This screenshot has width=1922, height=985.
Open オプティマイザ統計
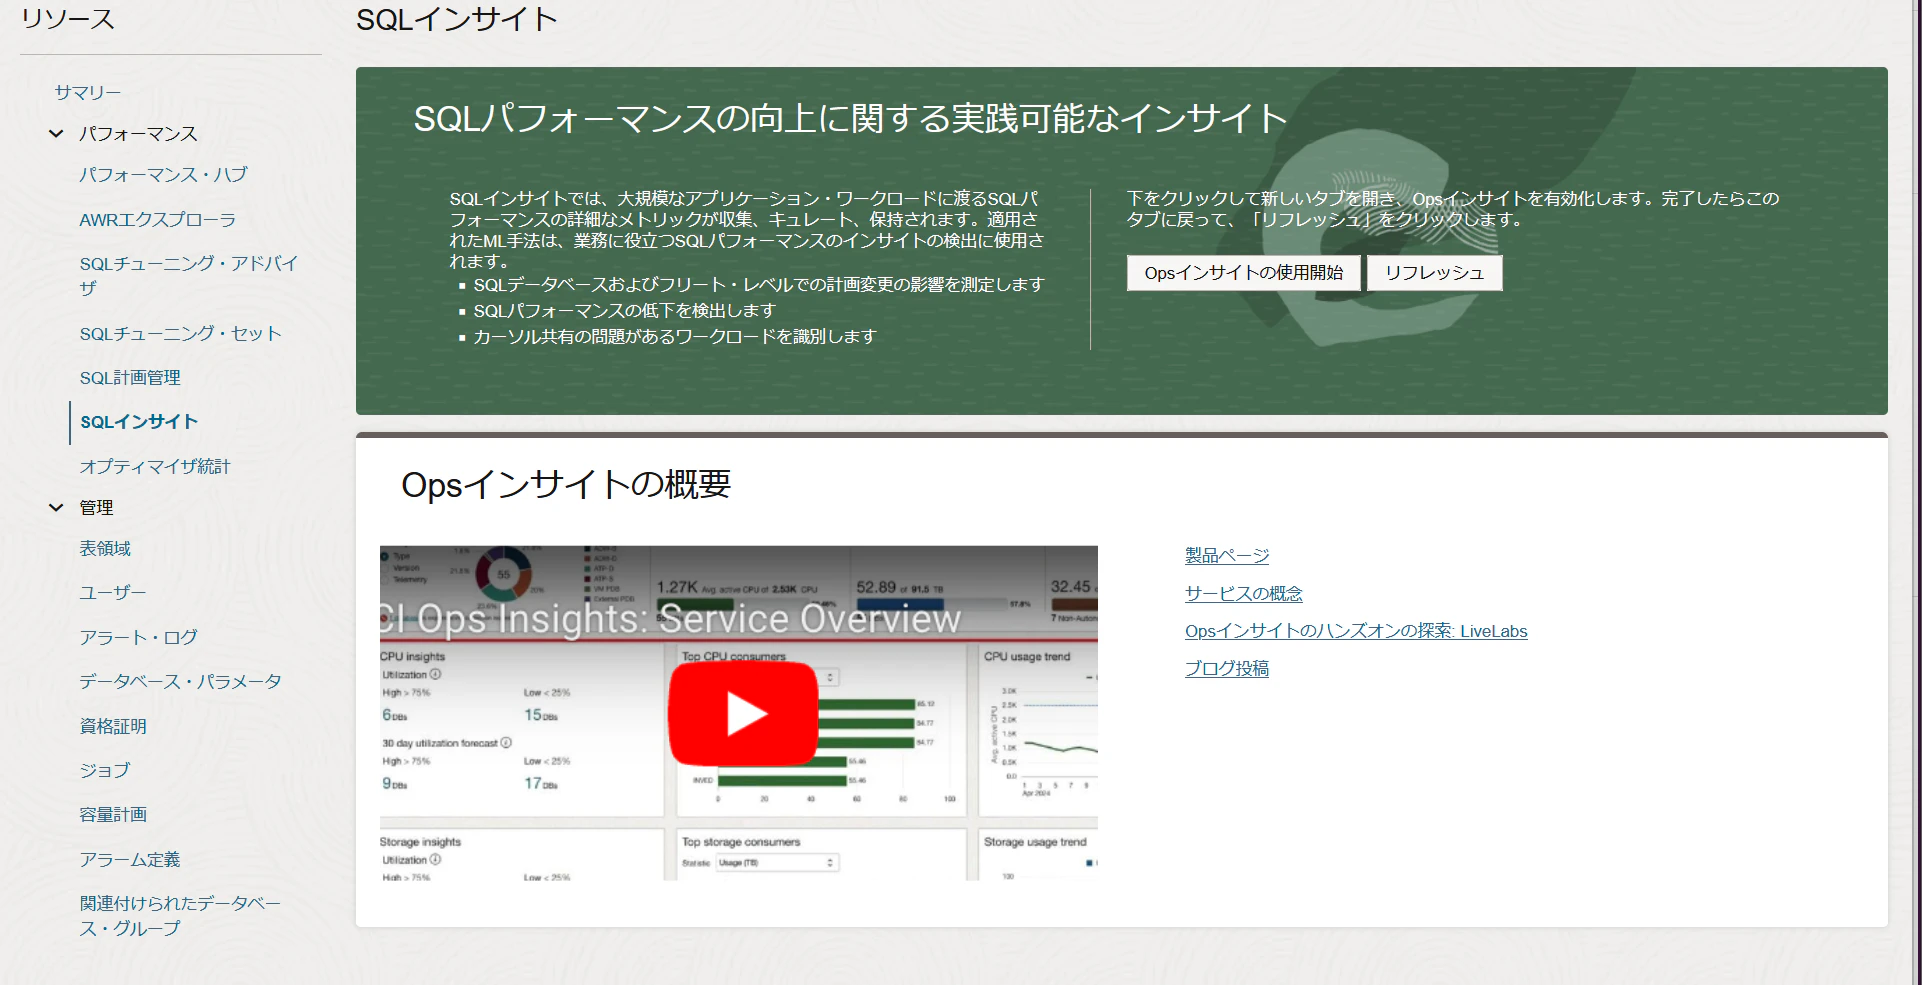coord(155,467)
